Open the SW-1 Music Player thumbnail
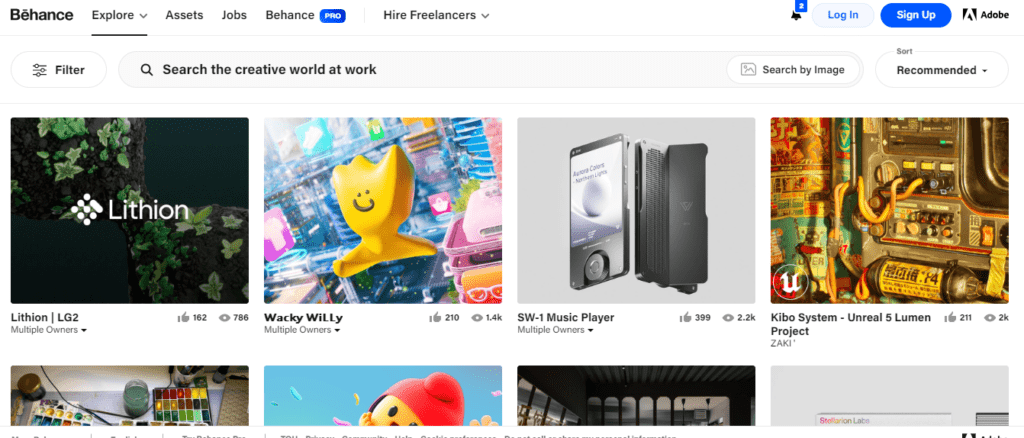 (x=636, y=210)
